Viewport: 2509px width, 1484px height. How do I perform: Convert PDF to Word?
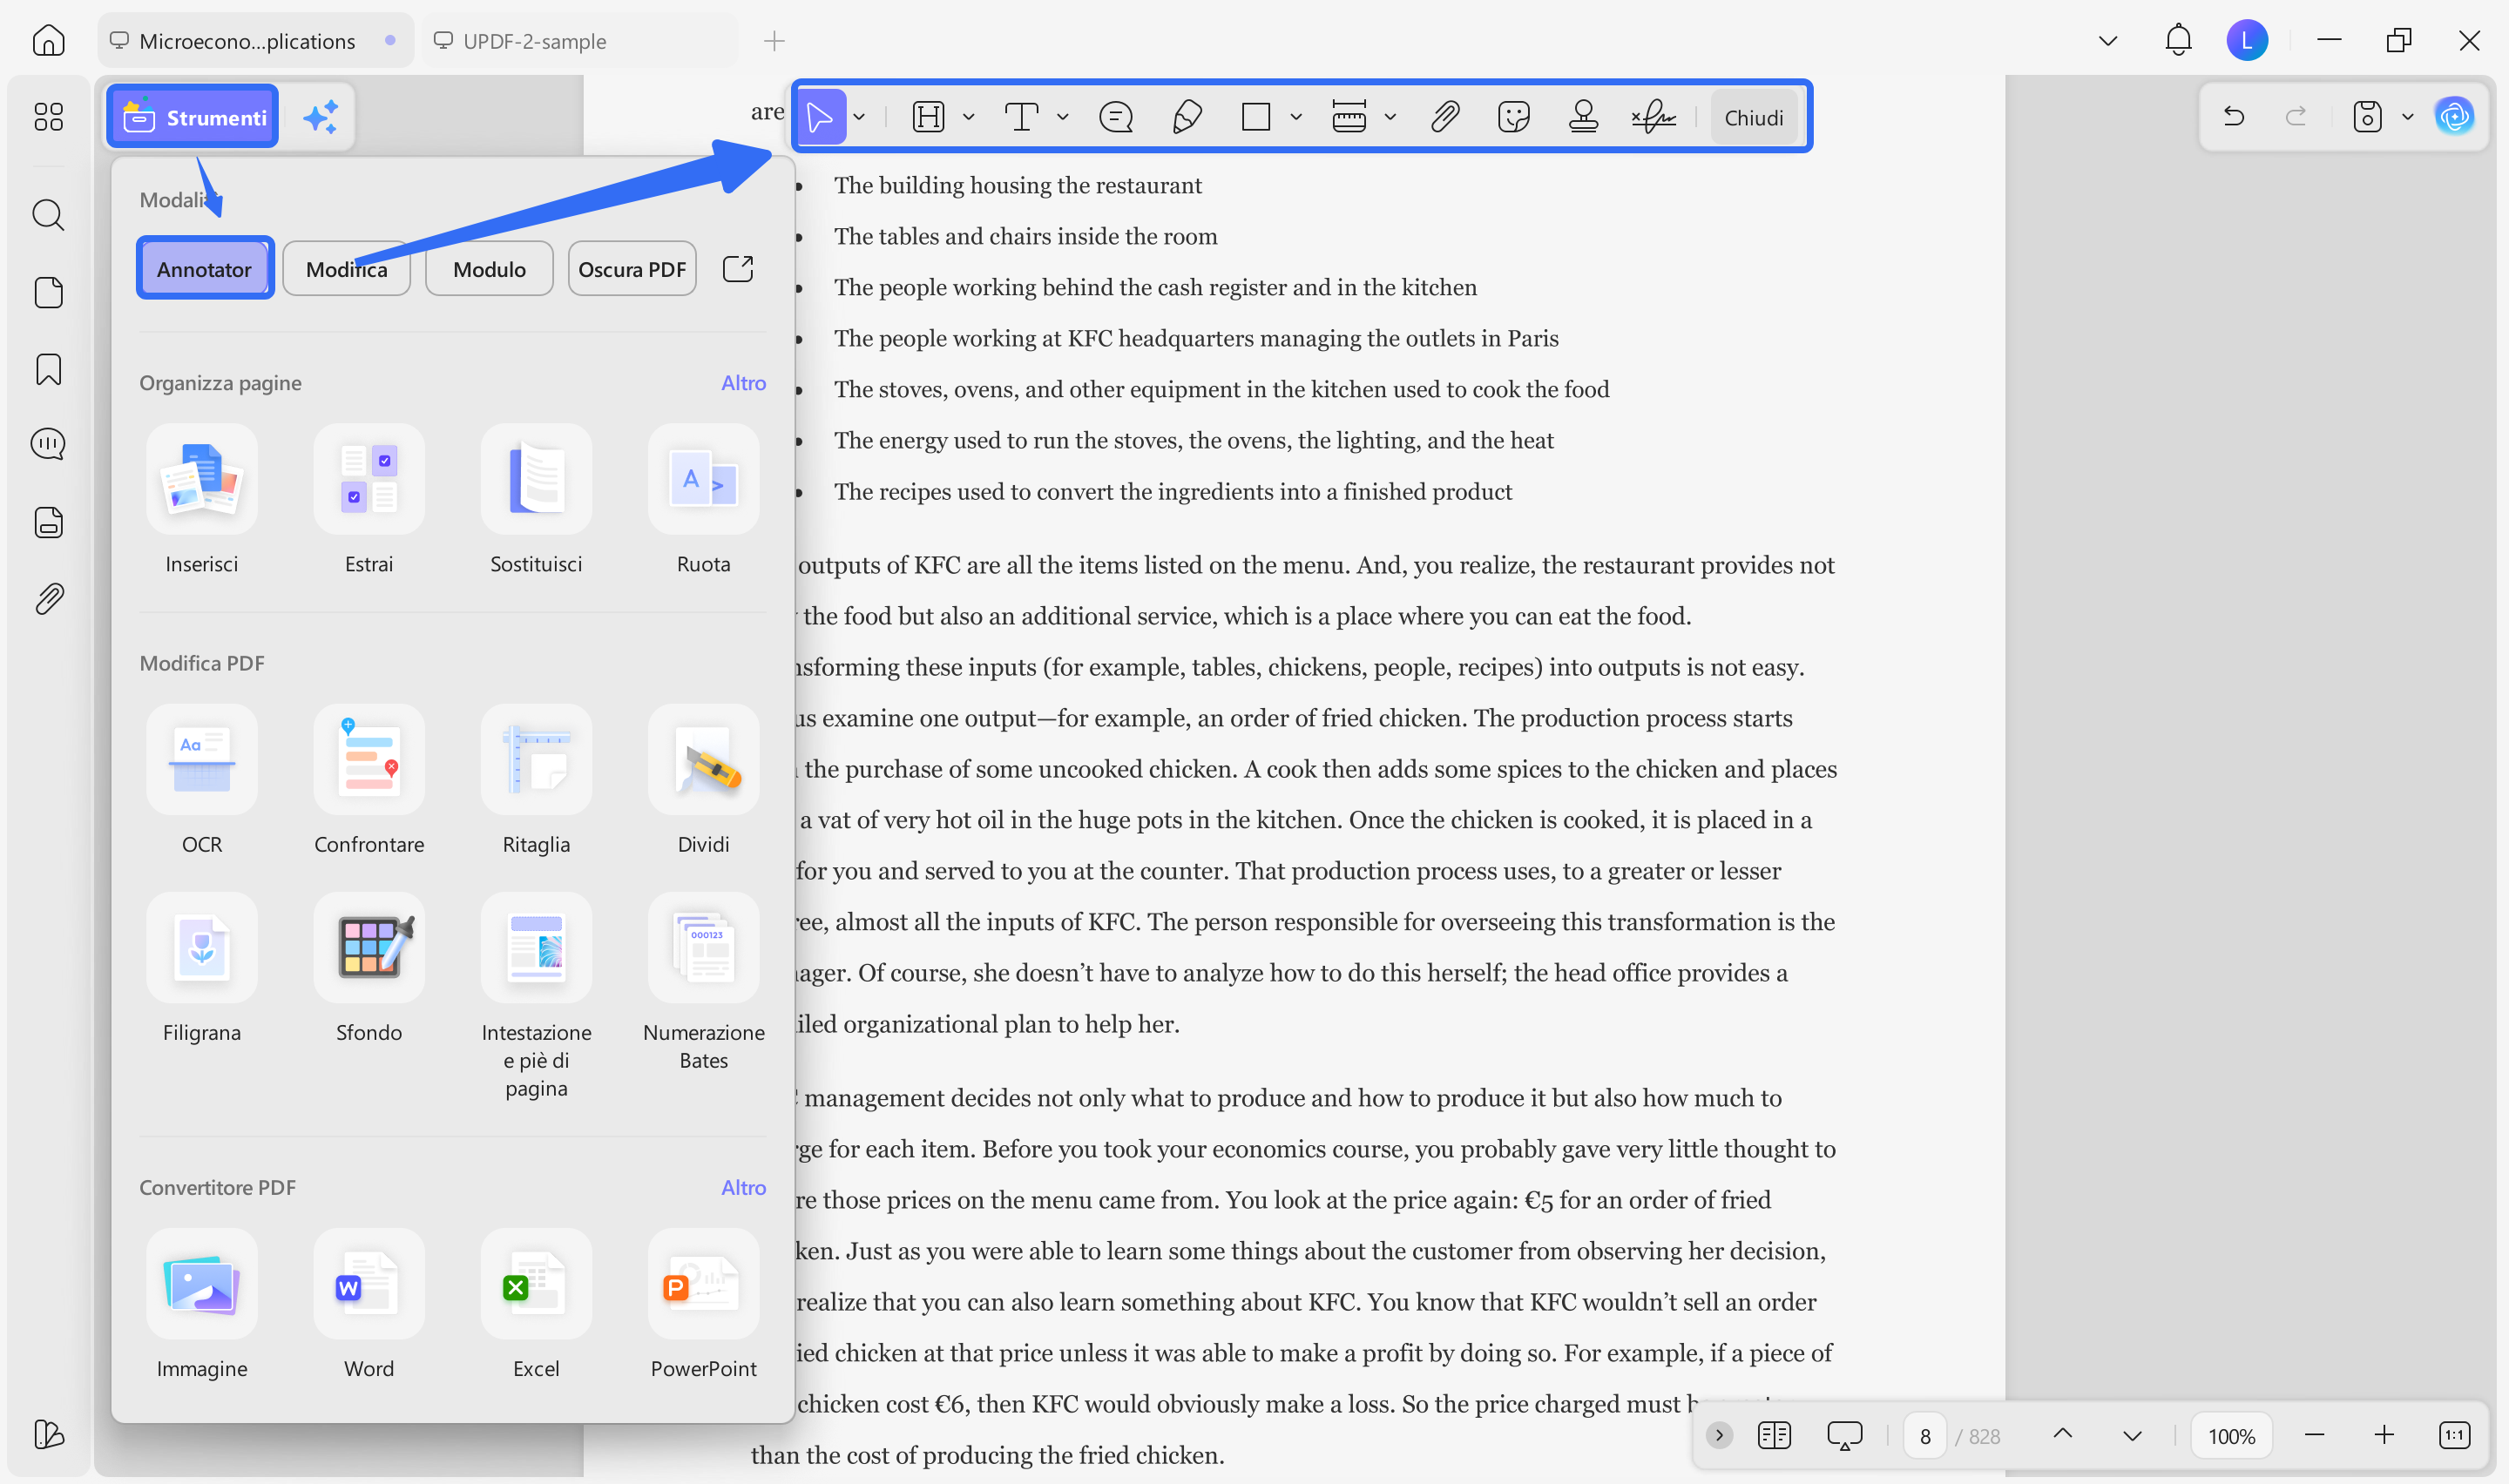point(369,1304)
